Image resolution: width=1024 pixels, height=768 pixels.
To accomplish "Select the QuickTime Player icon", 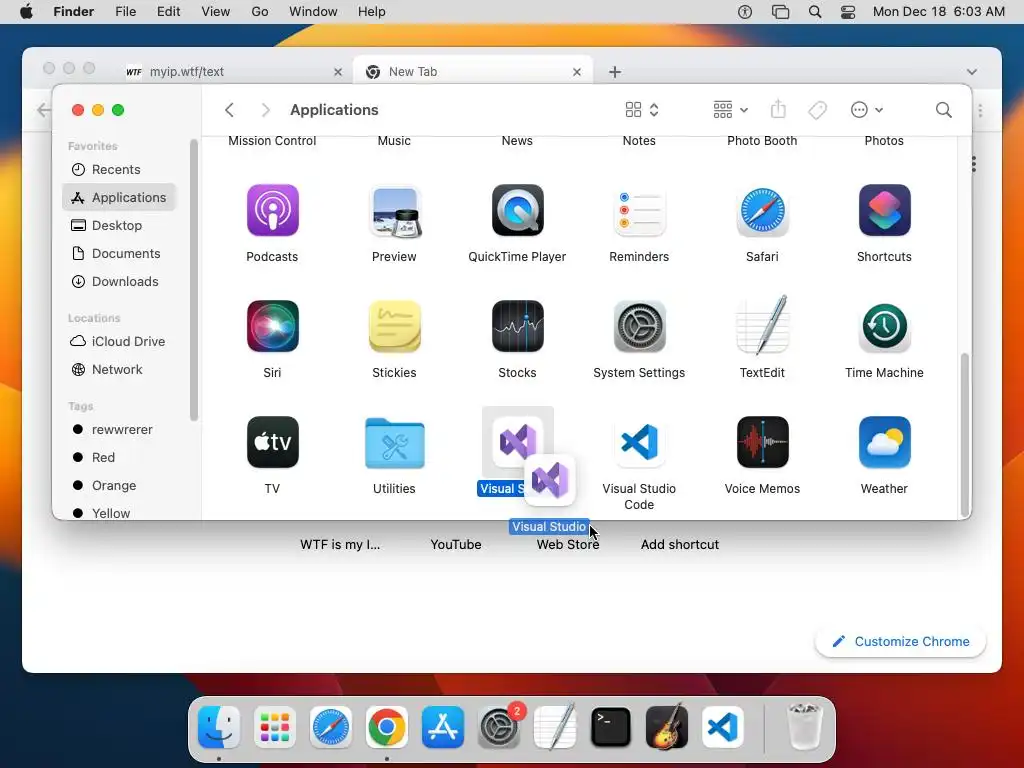I will point(517,210).
